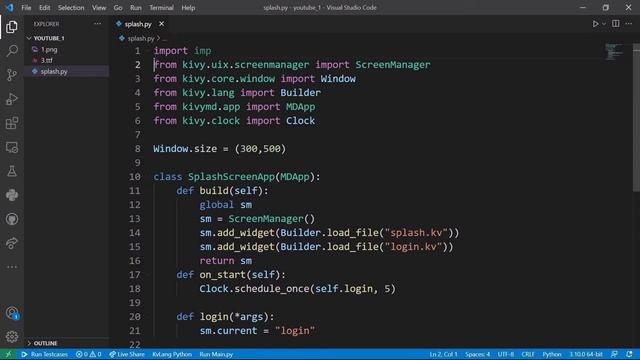Click "Clock.schedule_once(self.login, 5)" text
Viewport: 640px width, 360px height.
coord(297,289)
